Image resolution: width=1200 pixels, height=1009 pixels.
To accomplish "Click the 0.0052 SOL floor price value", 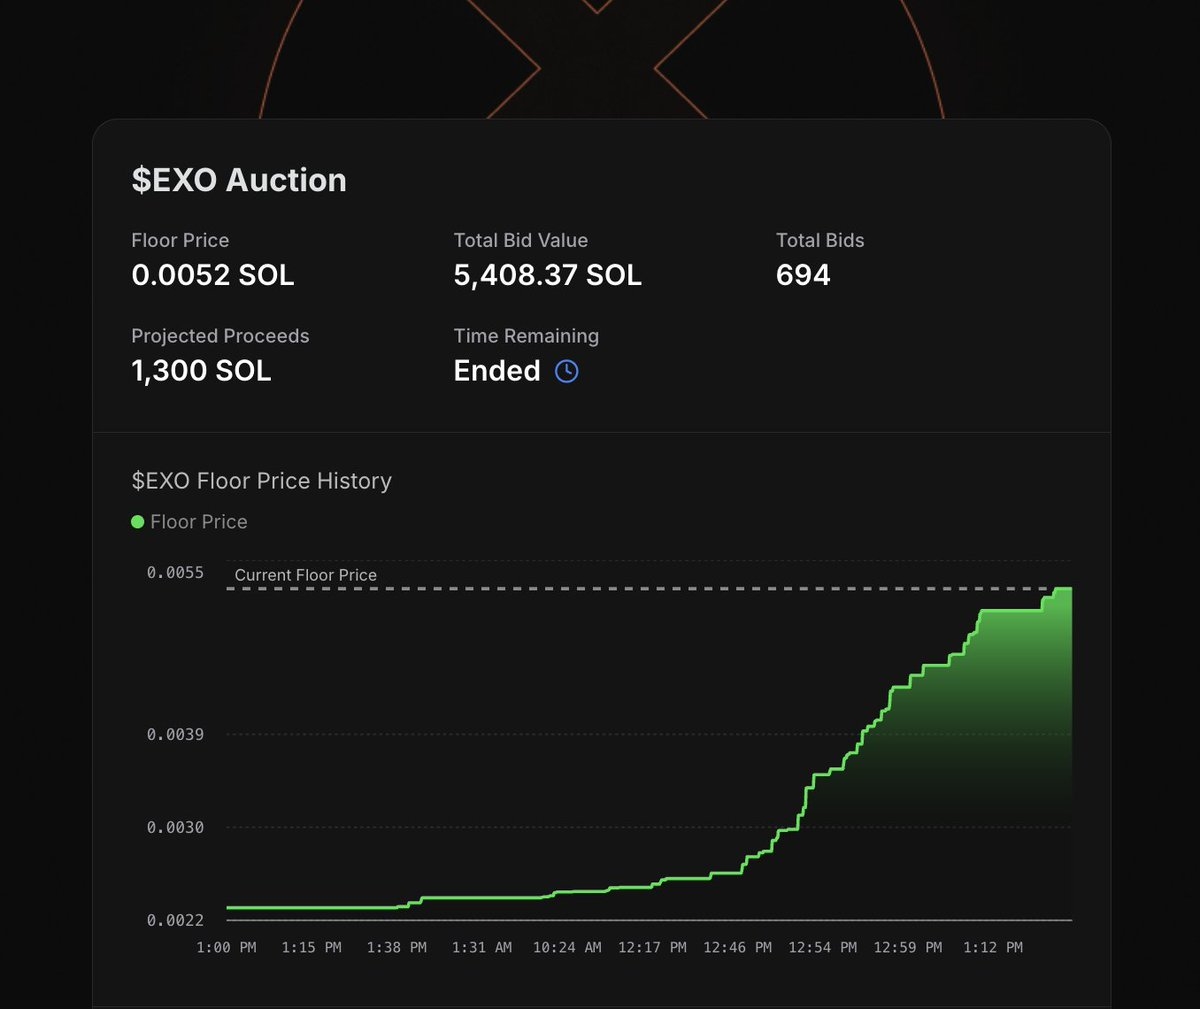I will pyautogui.click(x=213, y=275).
